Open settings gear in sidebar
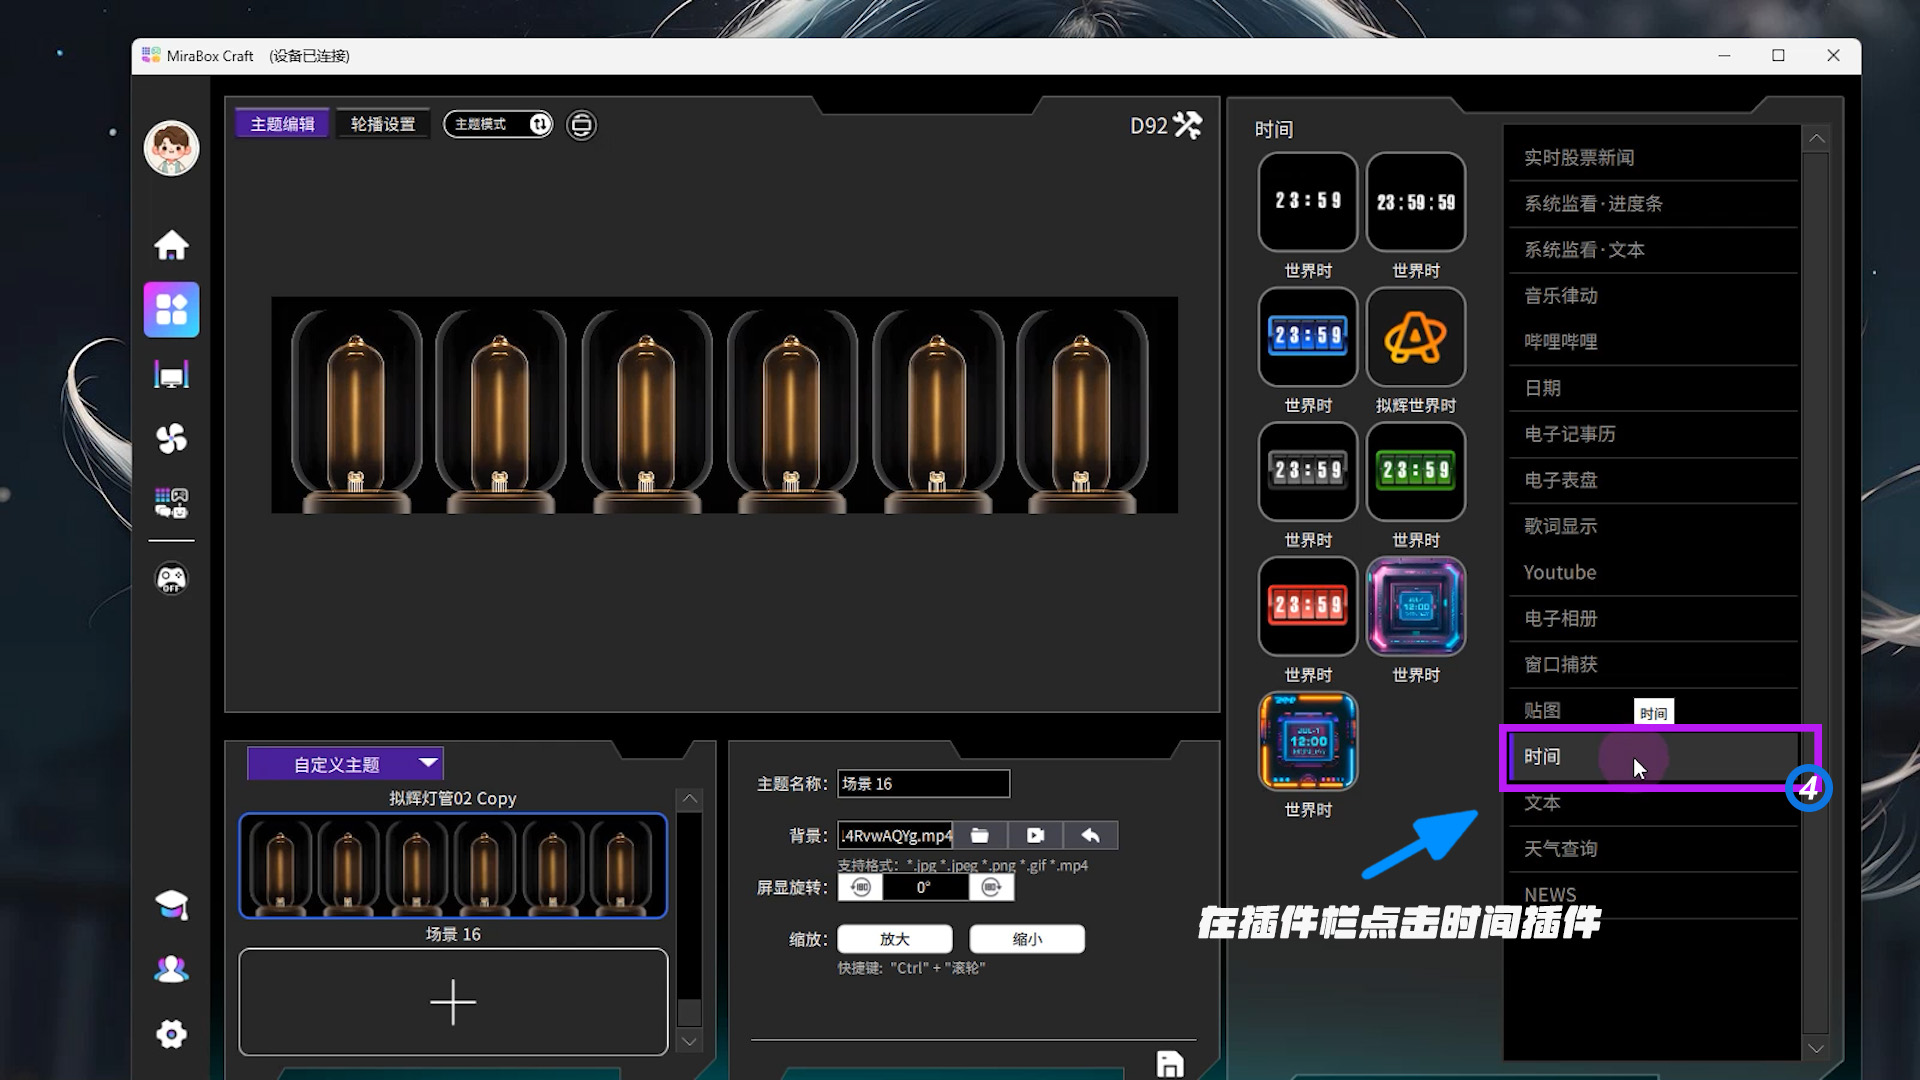The width and height of the screenshot is (1920, 1080). point(171,1034)
